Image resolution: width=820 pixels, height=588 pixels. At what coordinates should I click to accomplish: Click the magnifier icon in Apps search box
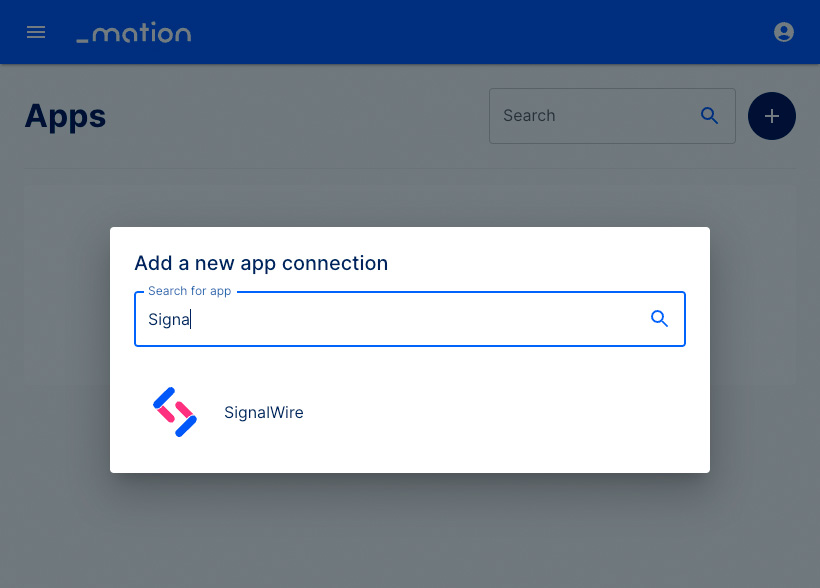709,116
